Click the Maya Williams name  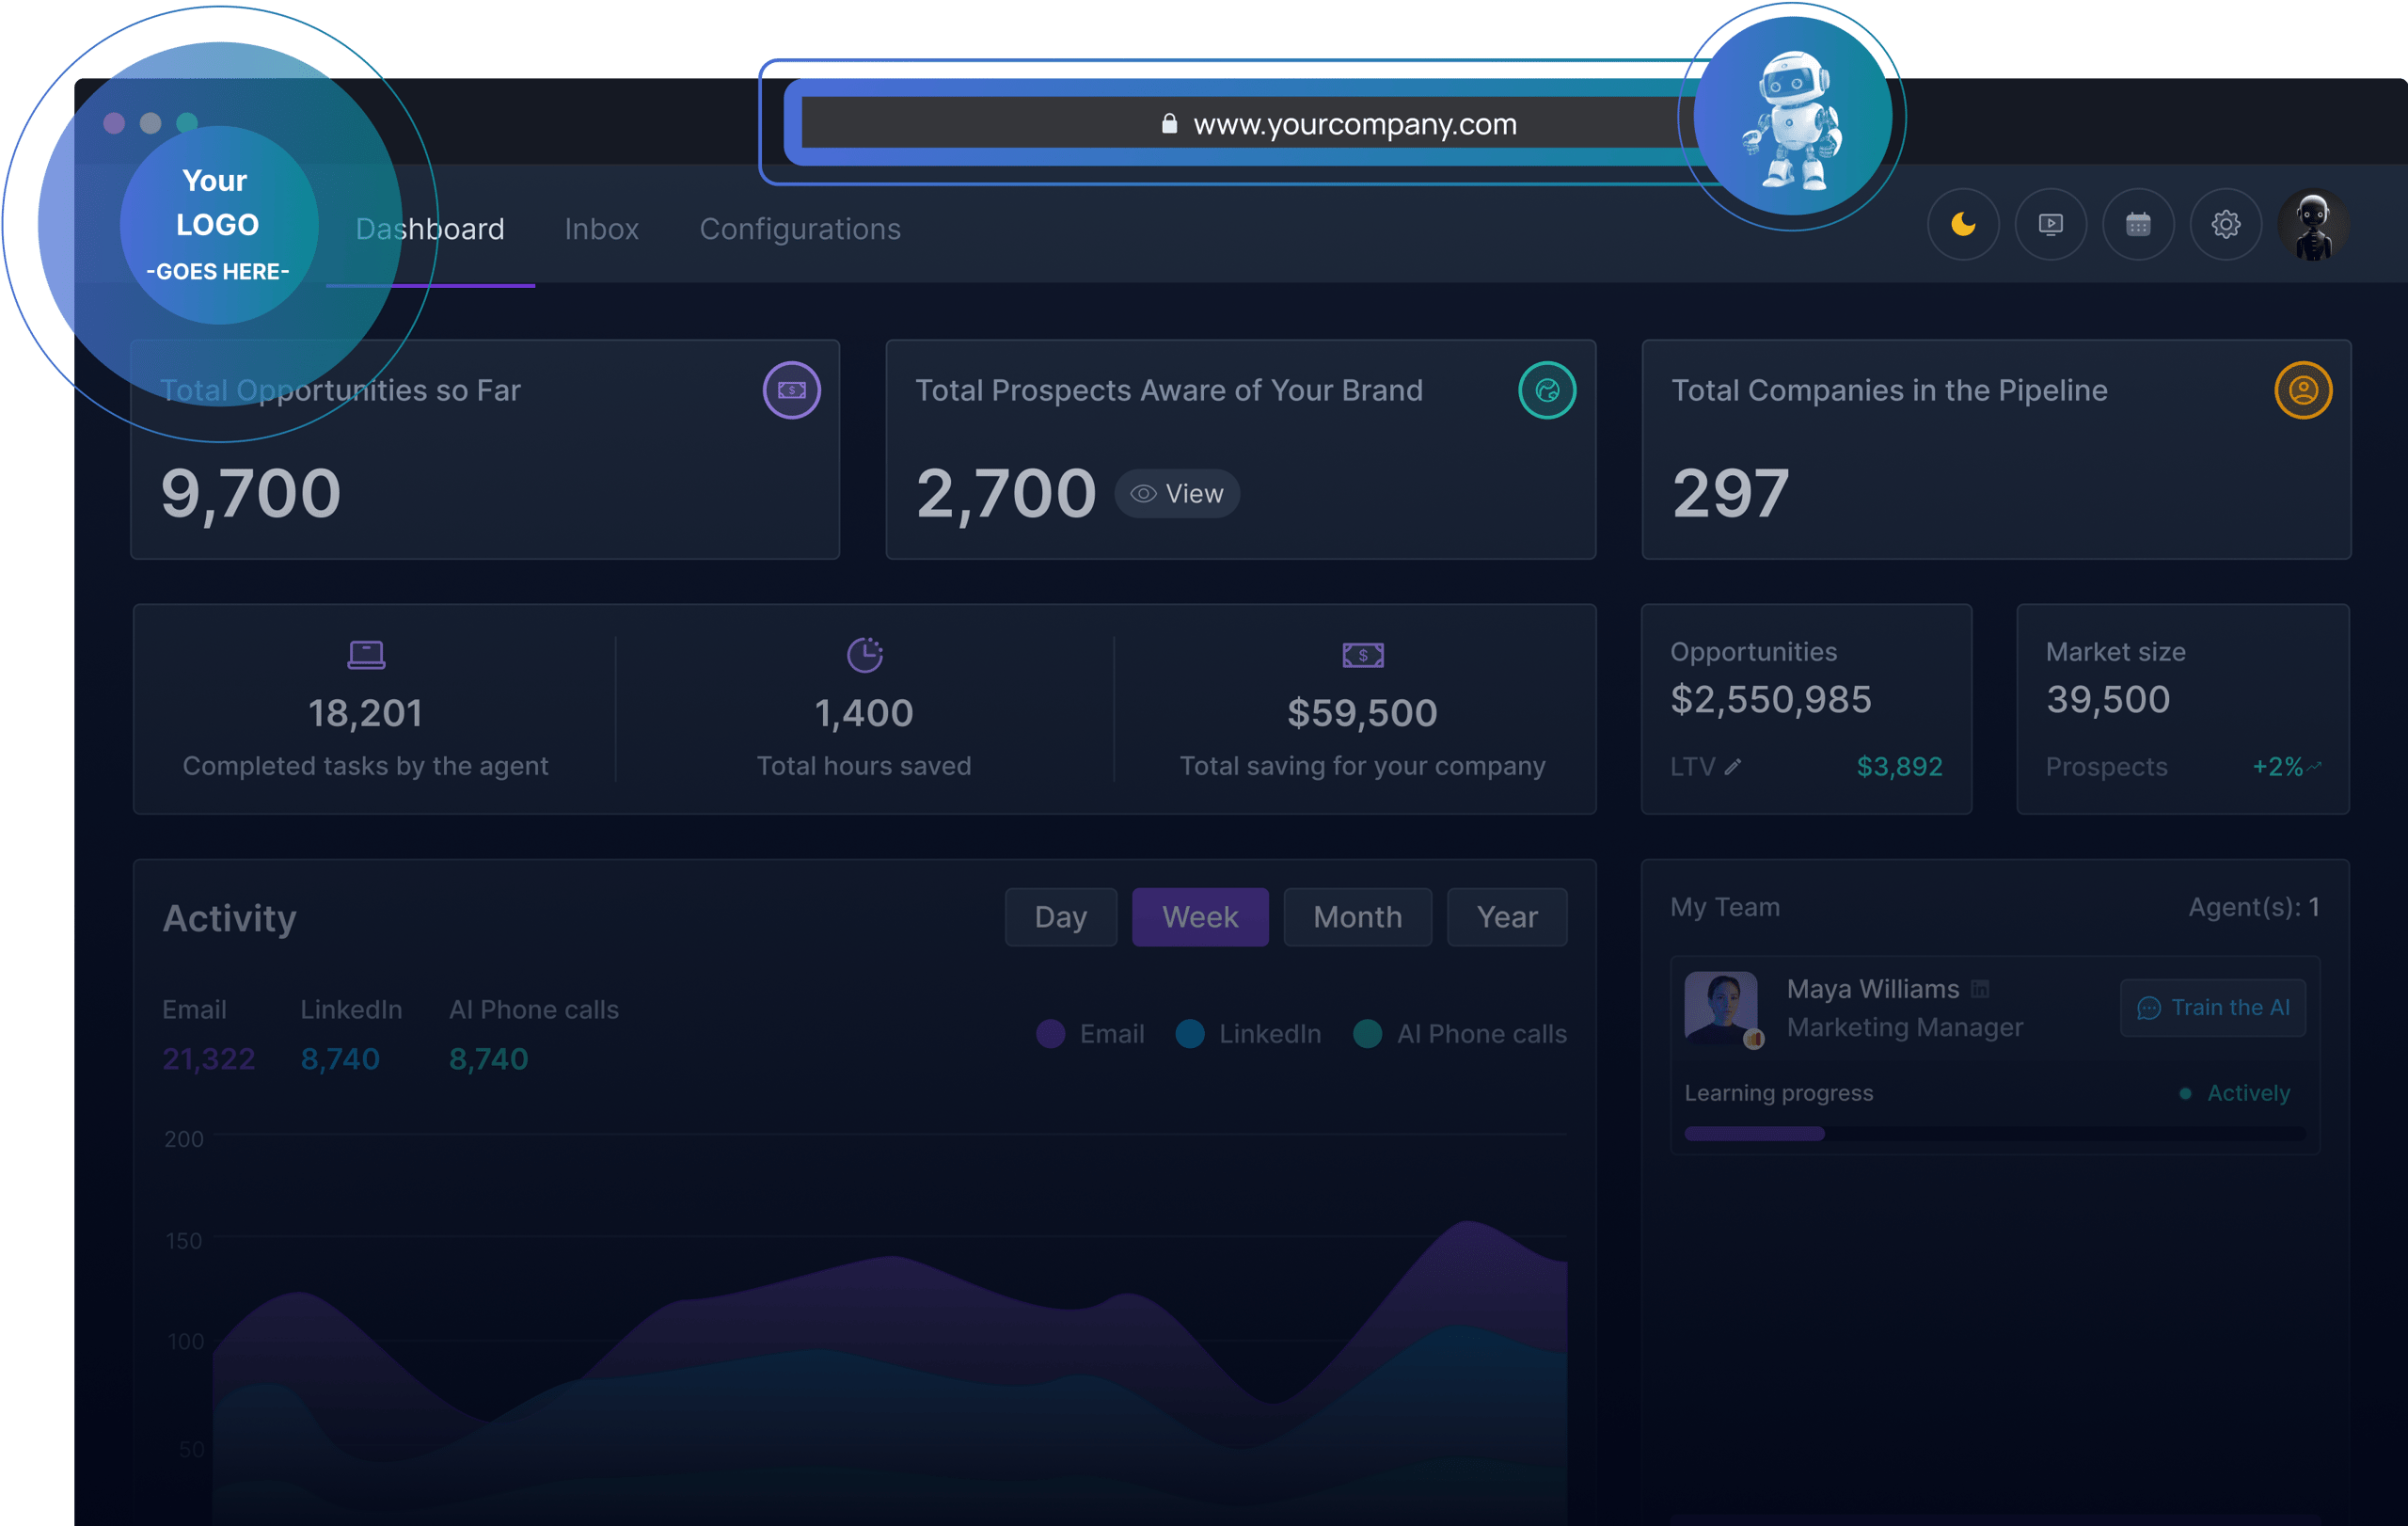(x=1873, y=989)
